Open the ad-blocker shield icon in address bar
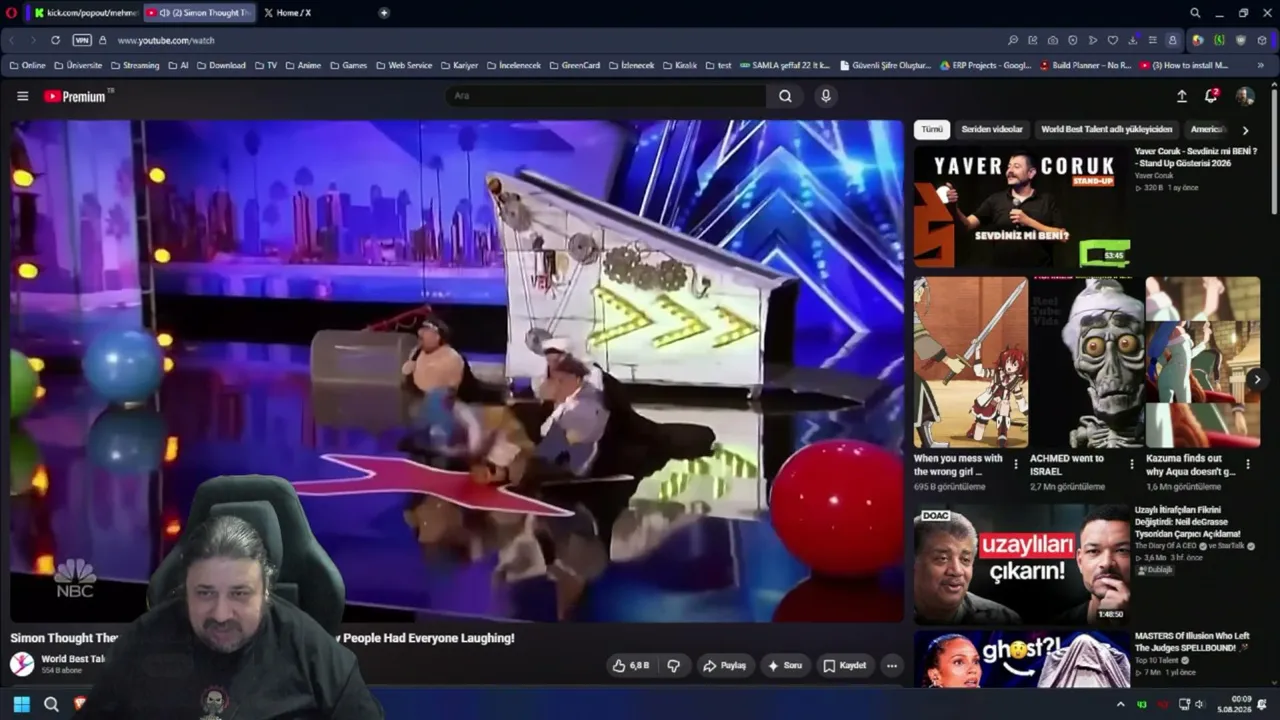1280x720 pixels. click(1073, 40)
